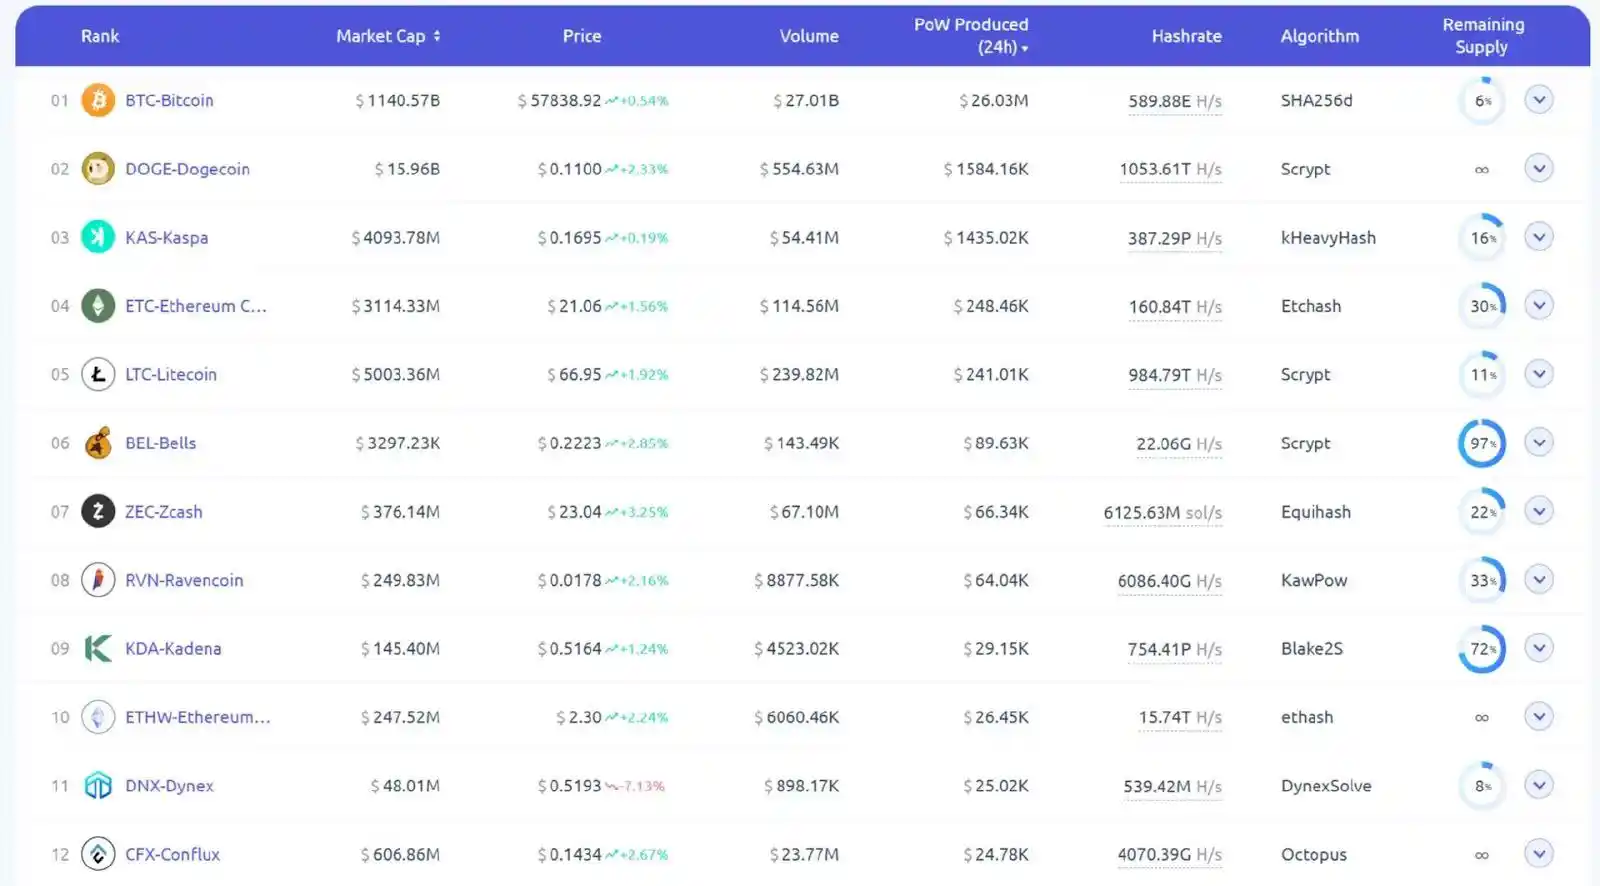1600x886 pixels.
Task: Expand the CFX-Conflux row details
Action: pyautogui.click(x=1539, y=854)
